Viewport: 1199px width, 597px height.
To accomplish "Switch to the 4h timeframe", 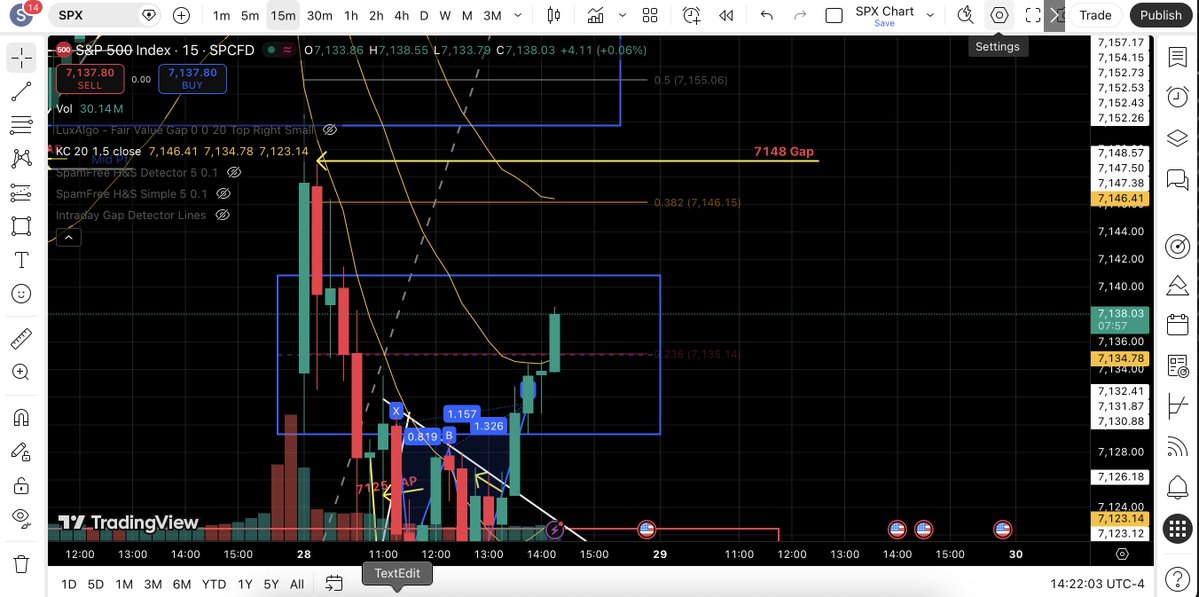I will pyautogui.click(x=401, y=15).
